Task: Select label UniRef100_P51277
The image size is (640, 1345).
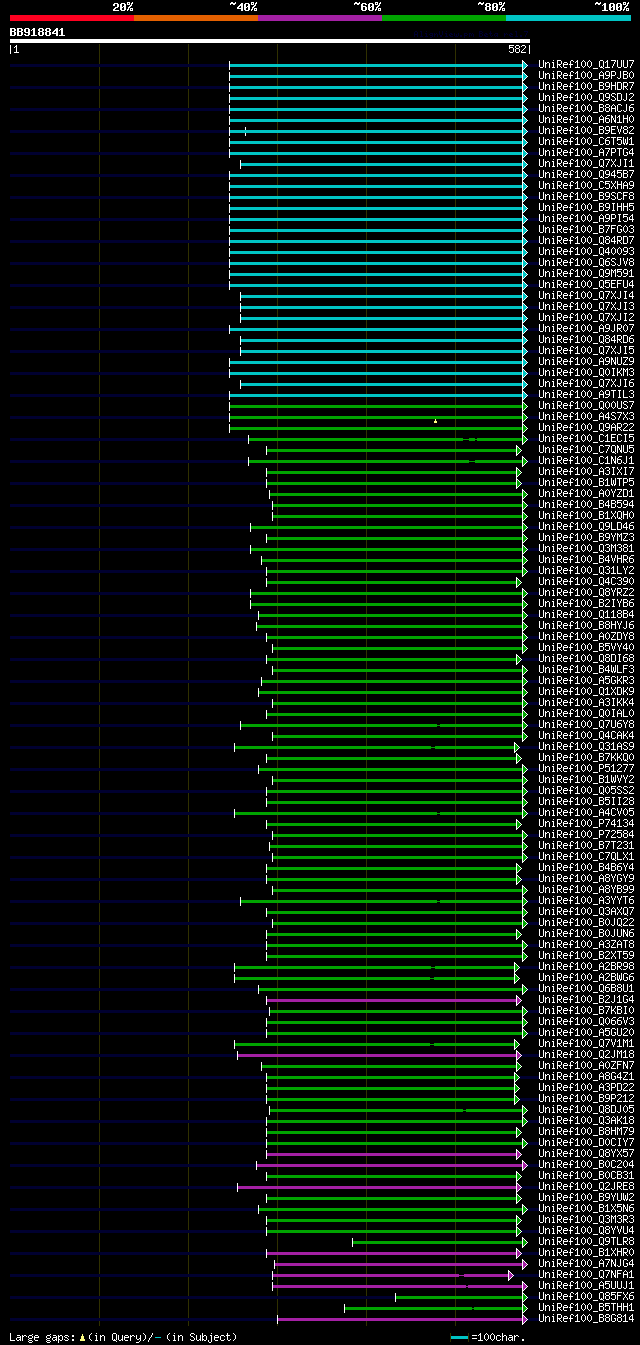Action: (x=586, y=768)
